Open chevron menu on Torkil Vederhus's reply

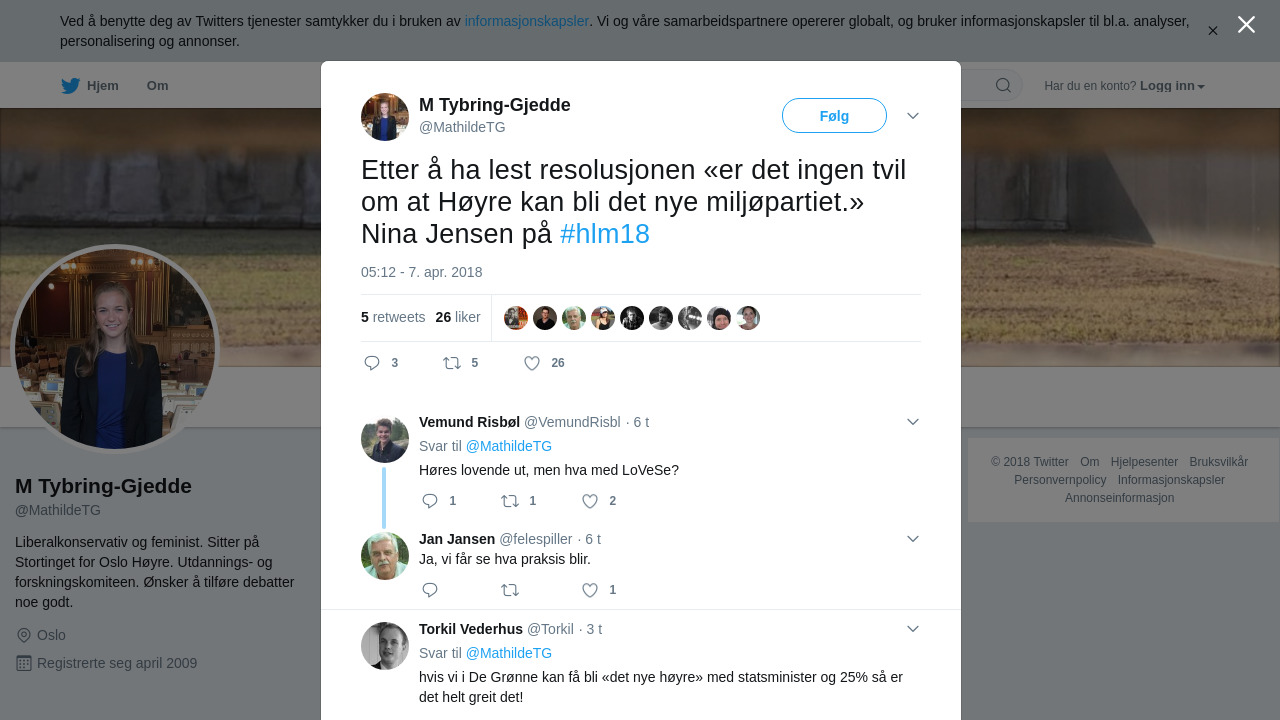coord(913,629)
